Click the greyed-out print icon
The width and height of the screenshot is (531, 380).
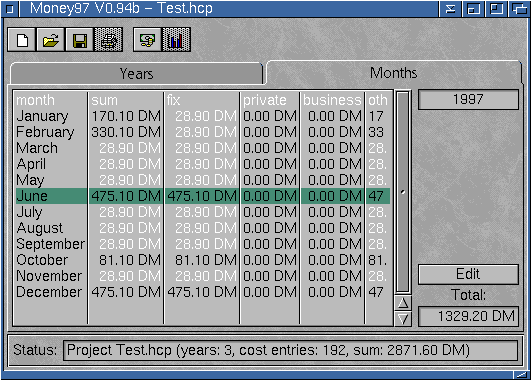point(108,40)
